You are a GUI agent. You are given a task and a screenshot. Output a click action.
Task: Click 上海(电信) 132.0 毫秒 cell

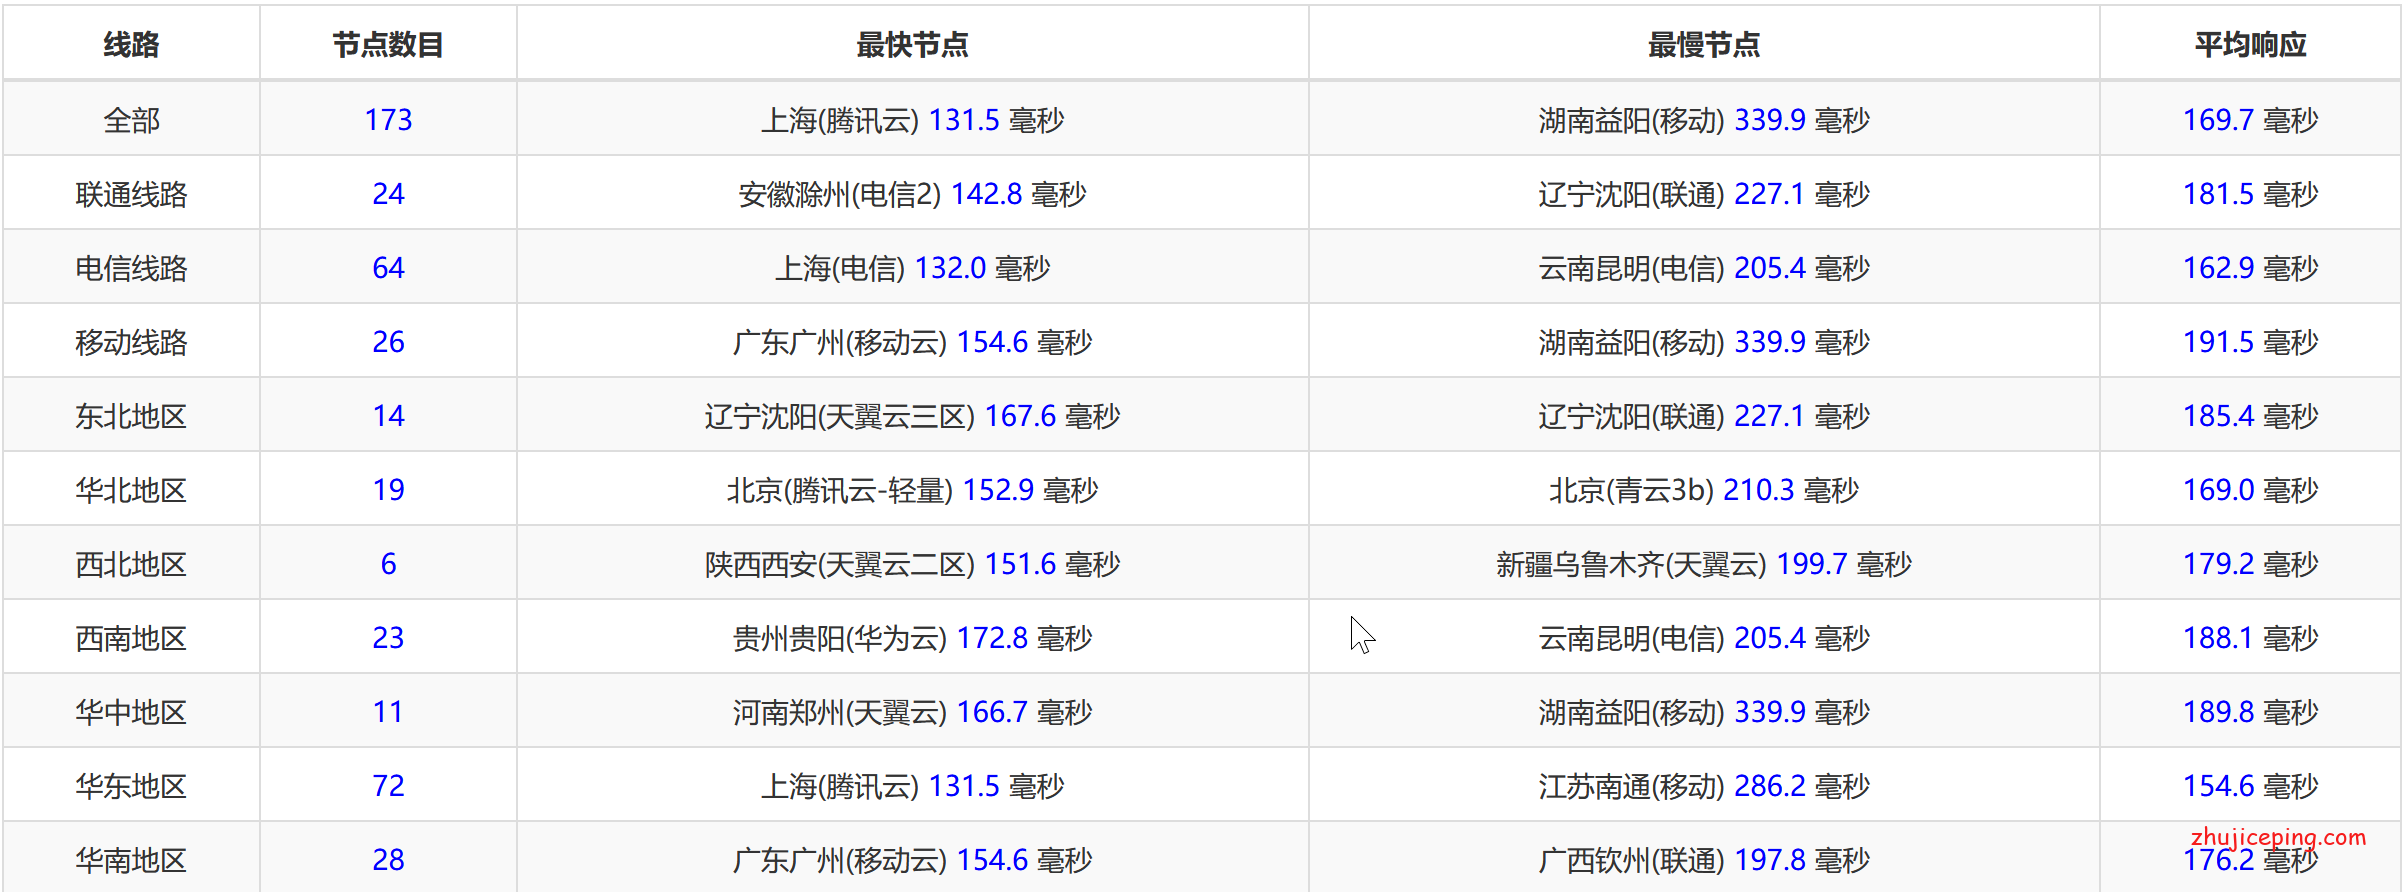pyautogui.click(x=912, y=268)
